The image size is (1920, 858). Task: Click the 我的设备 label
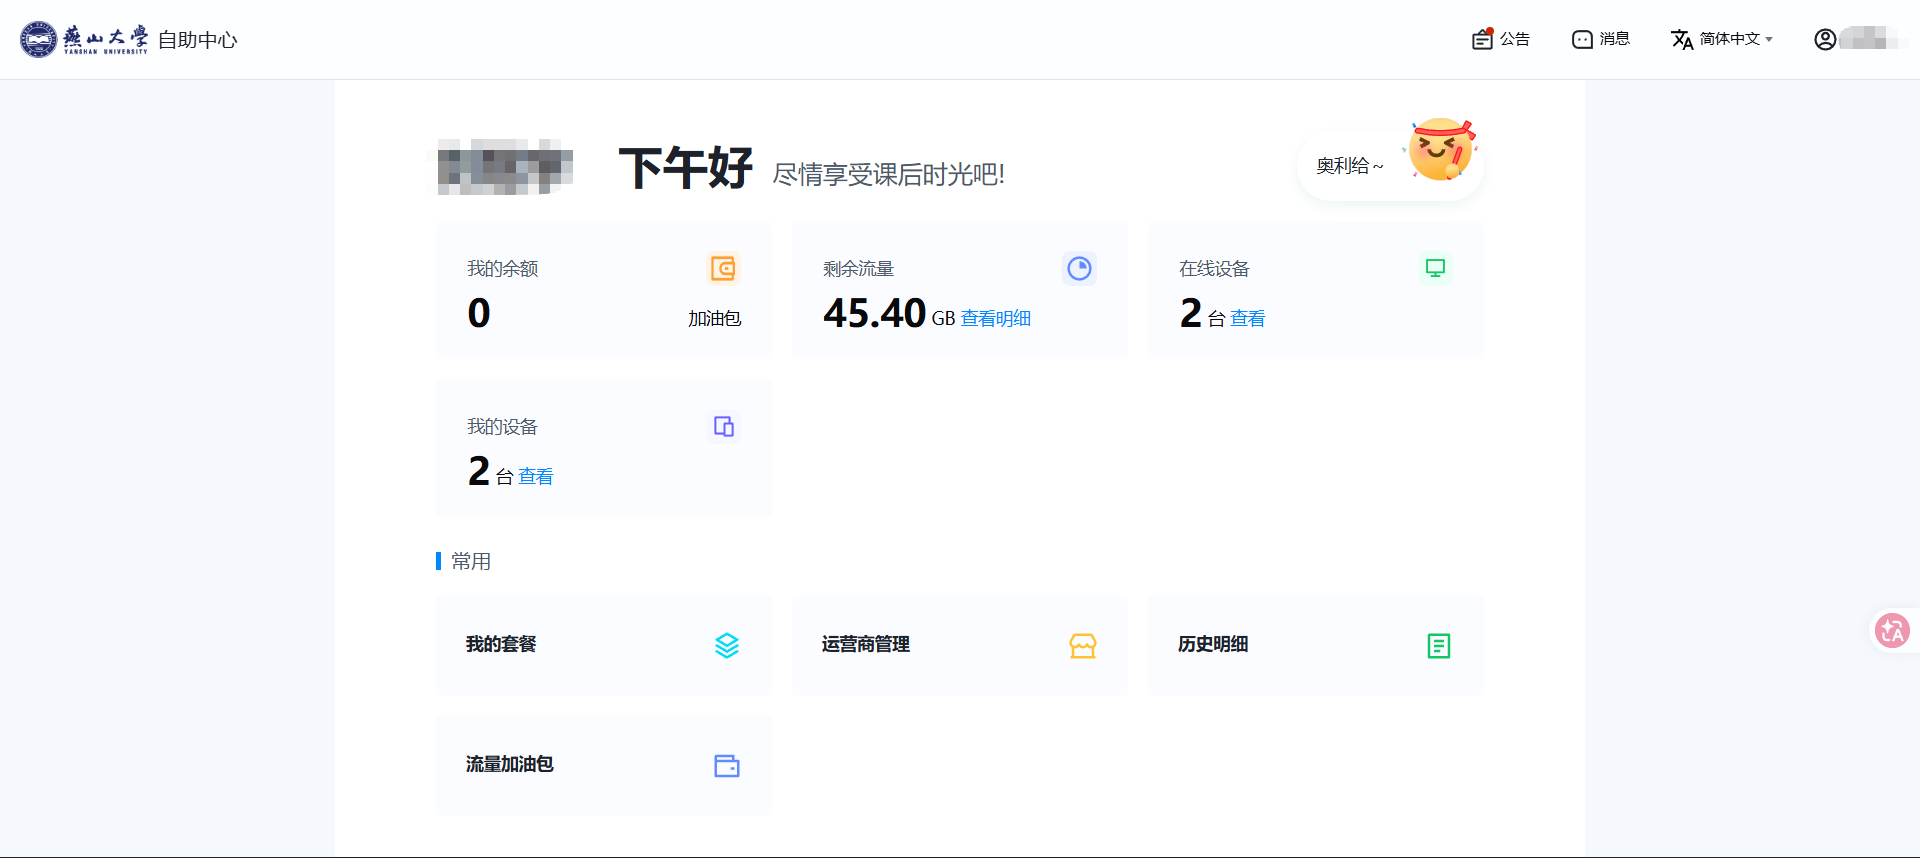point(503,426)
